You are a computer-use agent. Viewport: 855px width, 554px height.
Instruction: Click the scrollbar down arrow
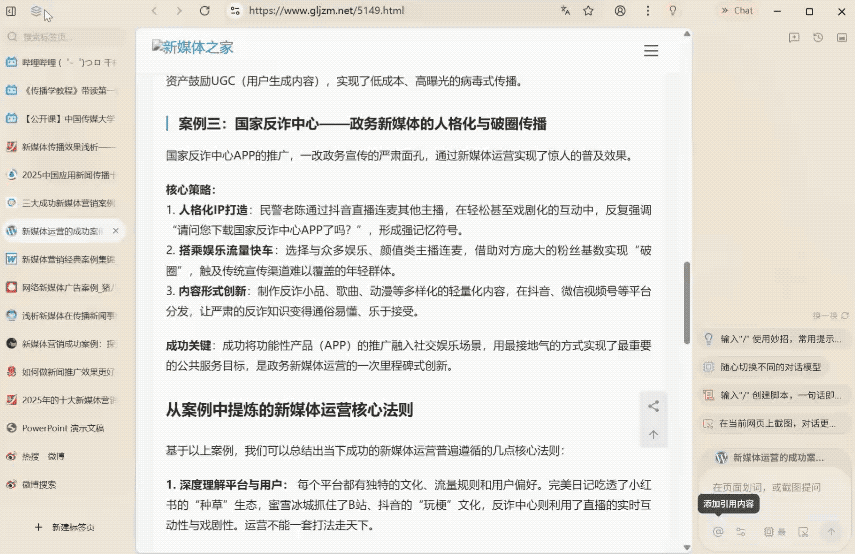click(687, 547)
